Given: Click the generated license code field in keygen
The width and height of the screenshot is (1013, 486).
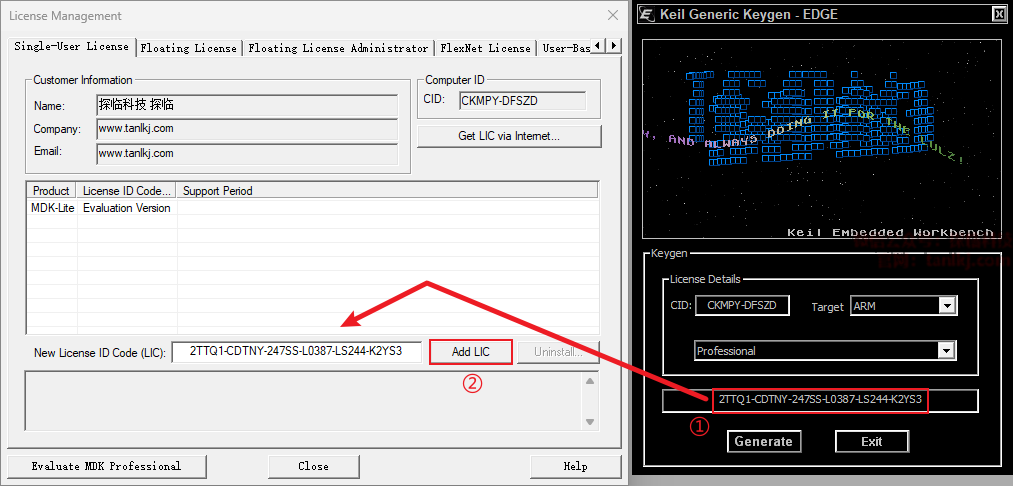Looking at the screenshot, I should (x=820, y=400).
